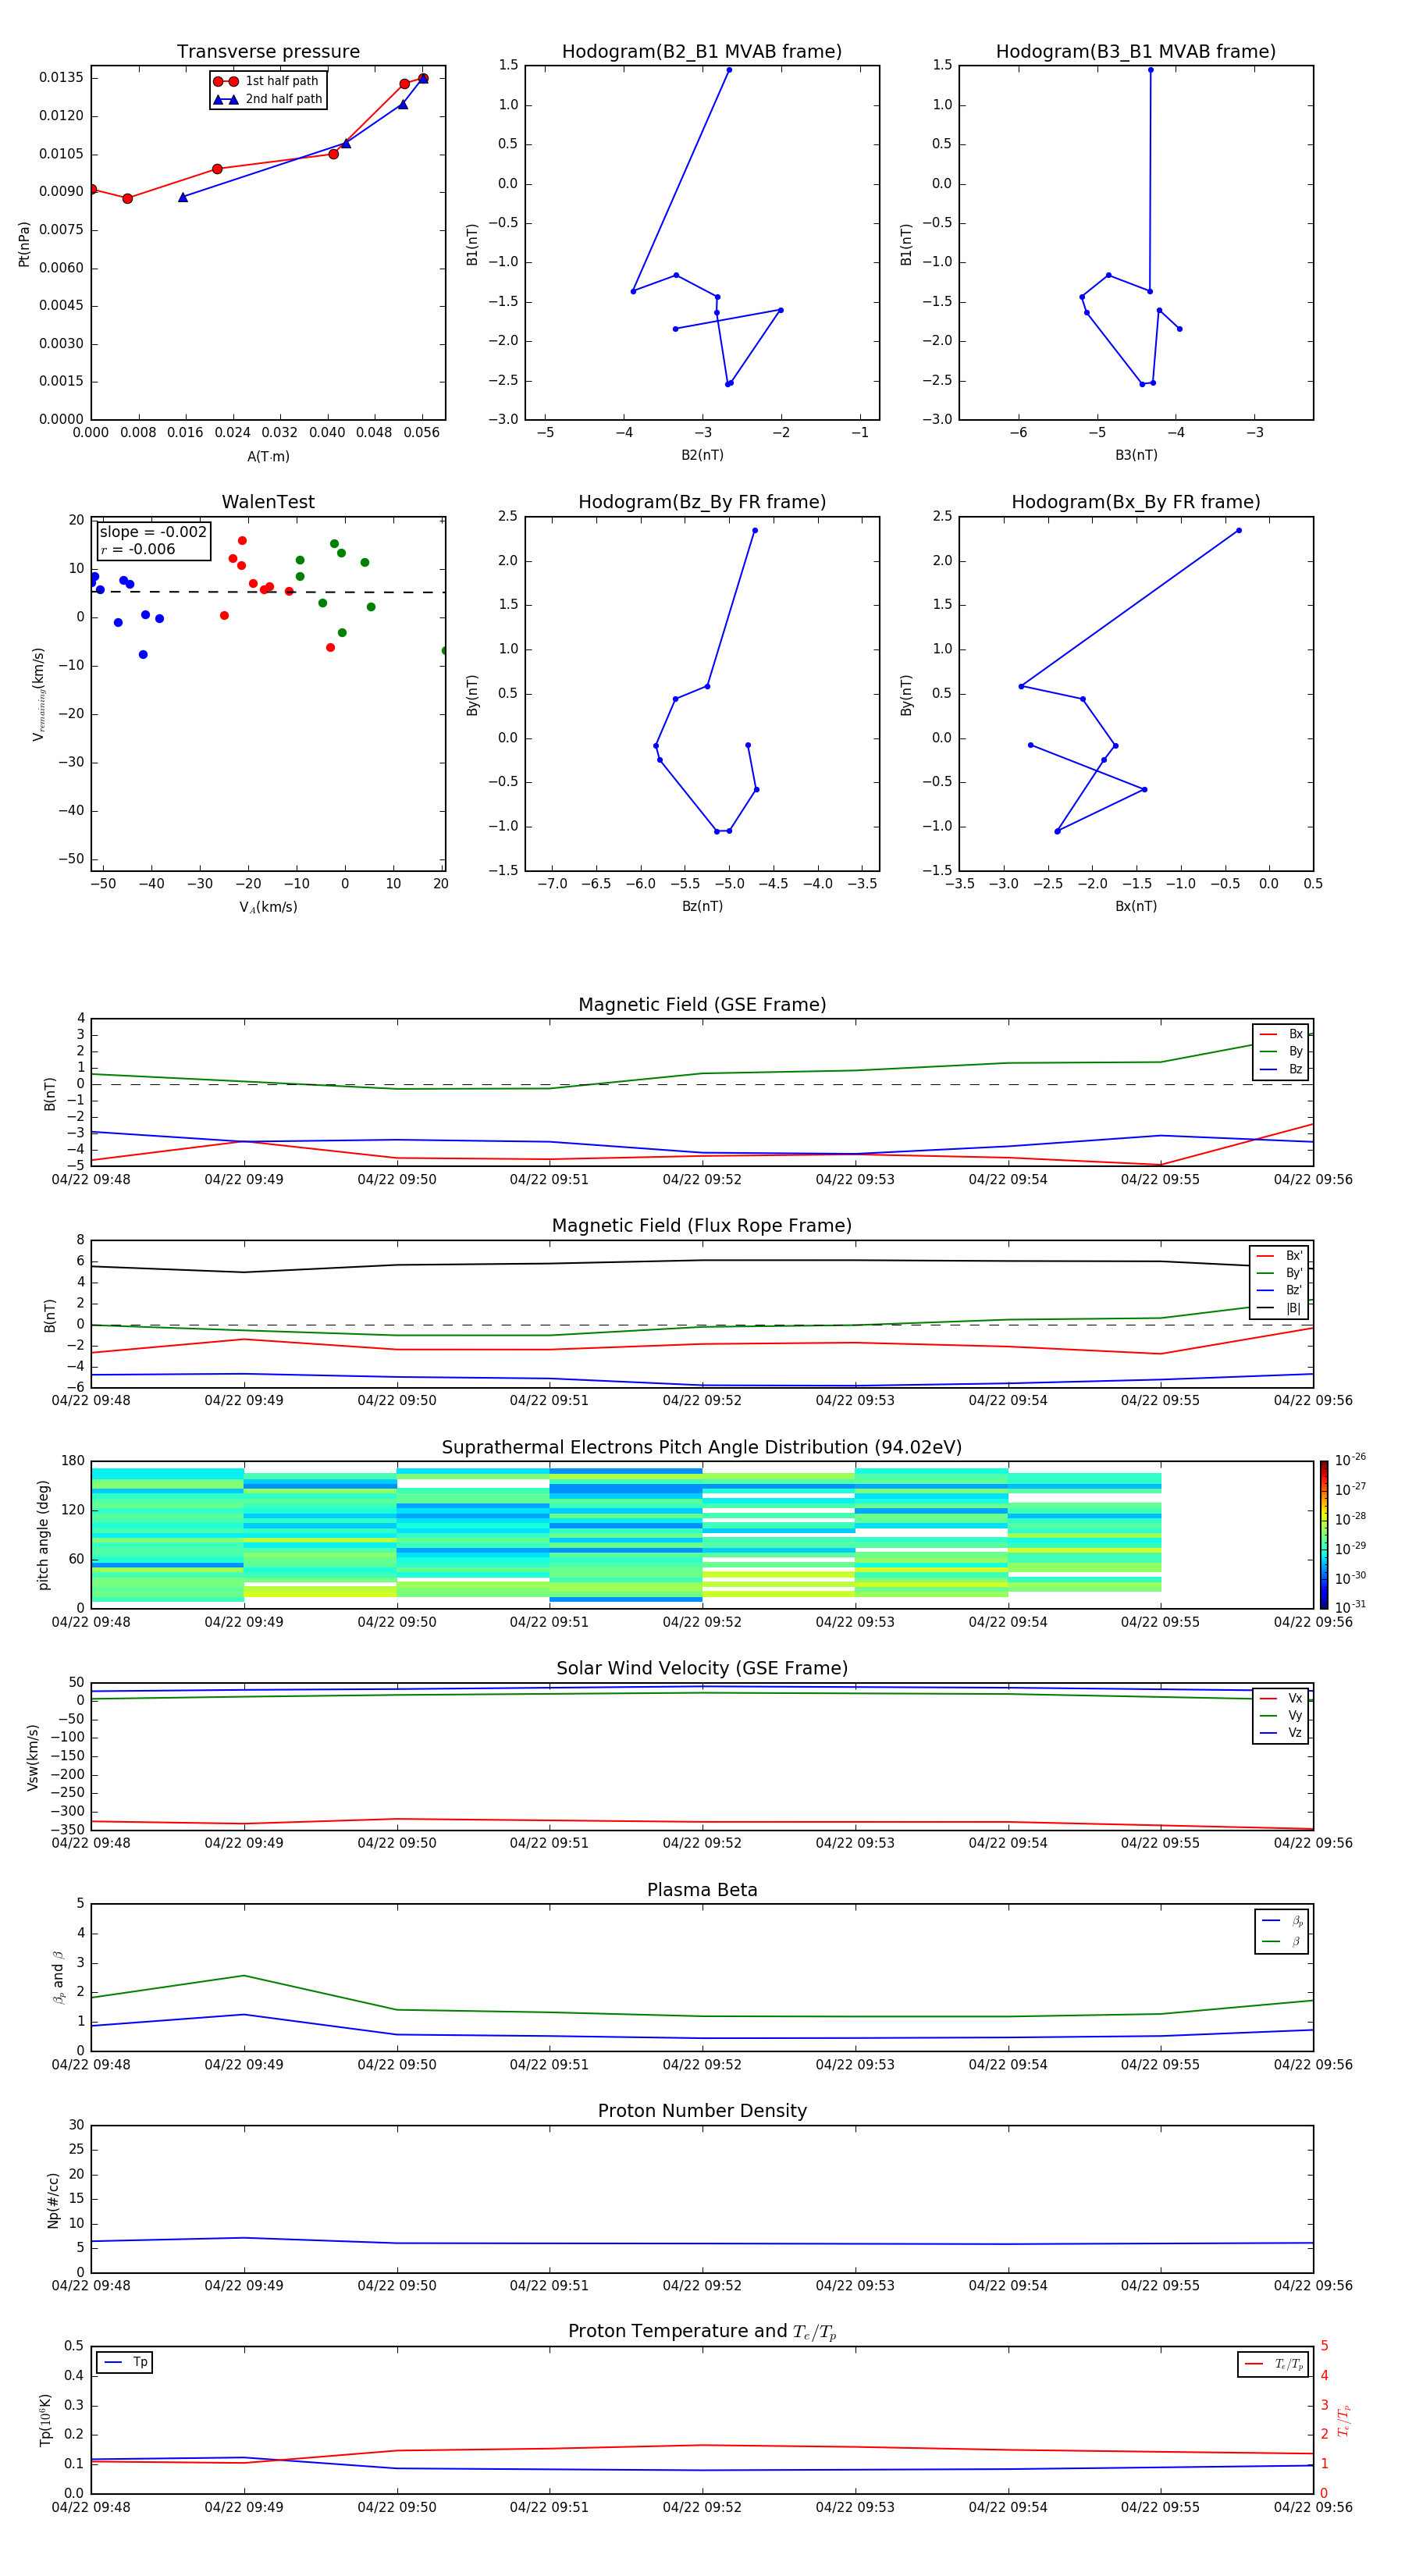This screenshot has height=2576, width=1405.
Task: Click the top data point in B2_B1 hodogram
Action: click(x=729, y=70)
